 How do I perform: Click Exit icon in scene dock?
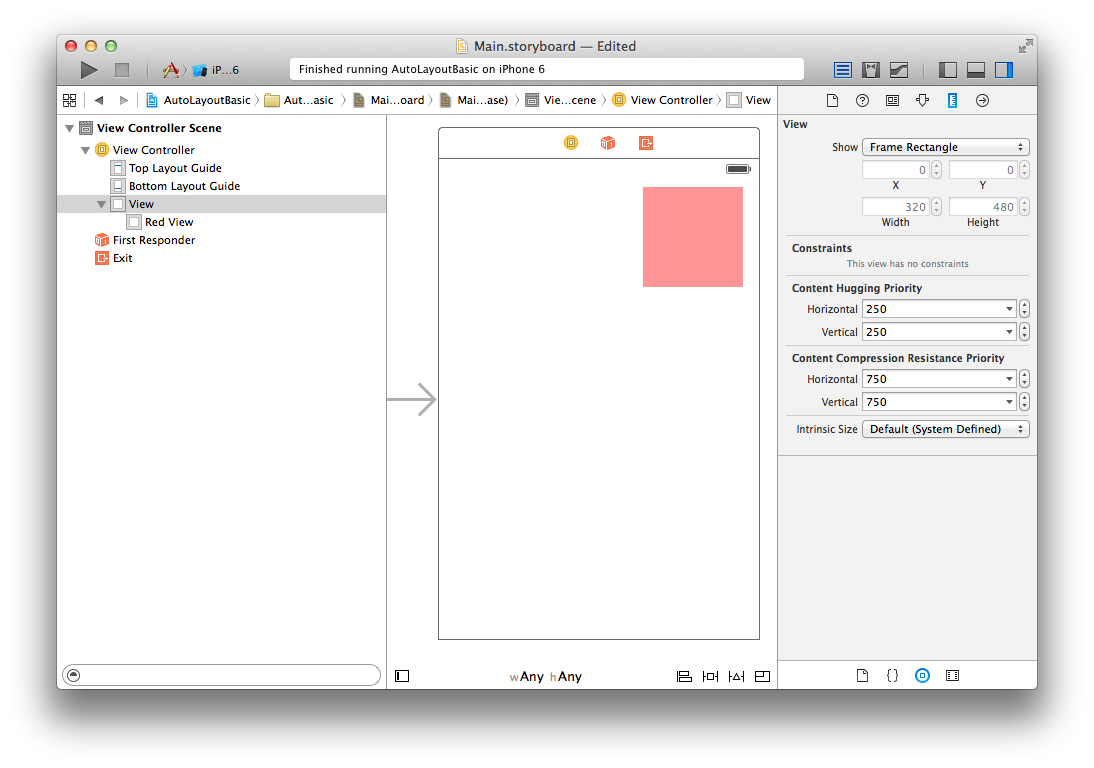click(x=646, y=143)
